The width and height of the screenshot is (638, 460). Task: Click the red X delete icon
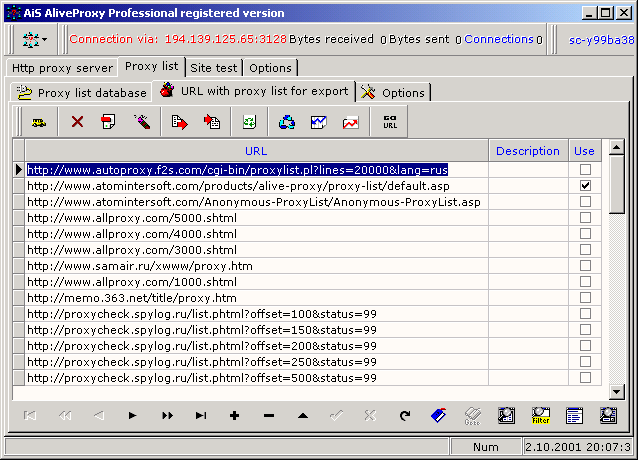pos(77,122)
